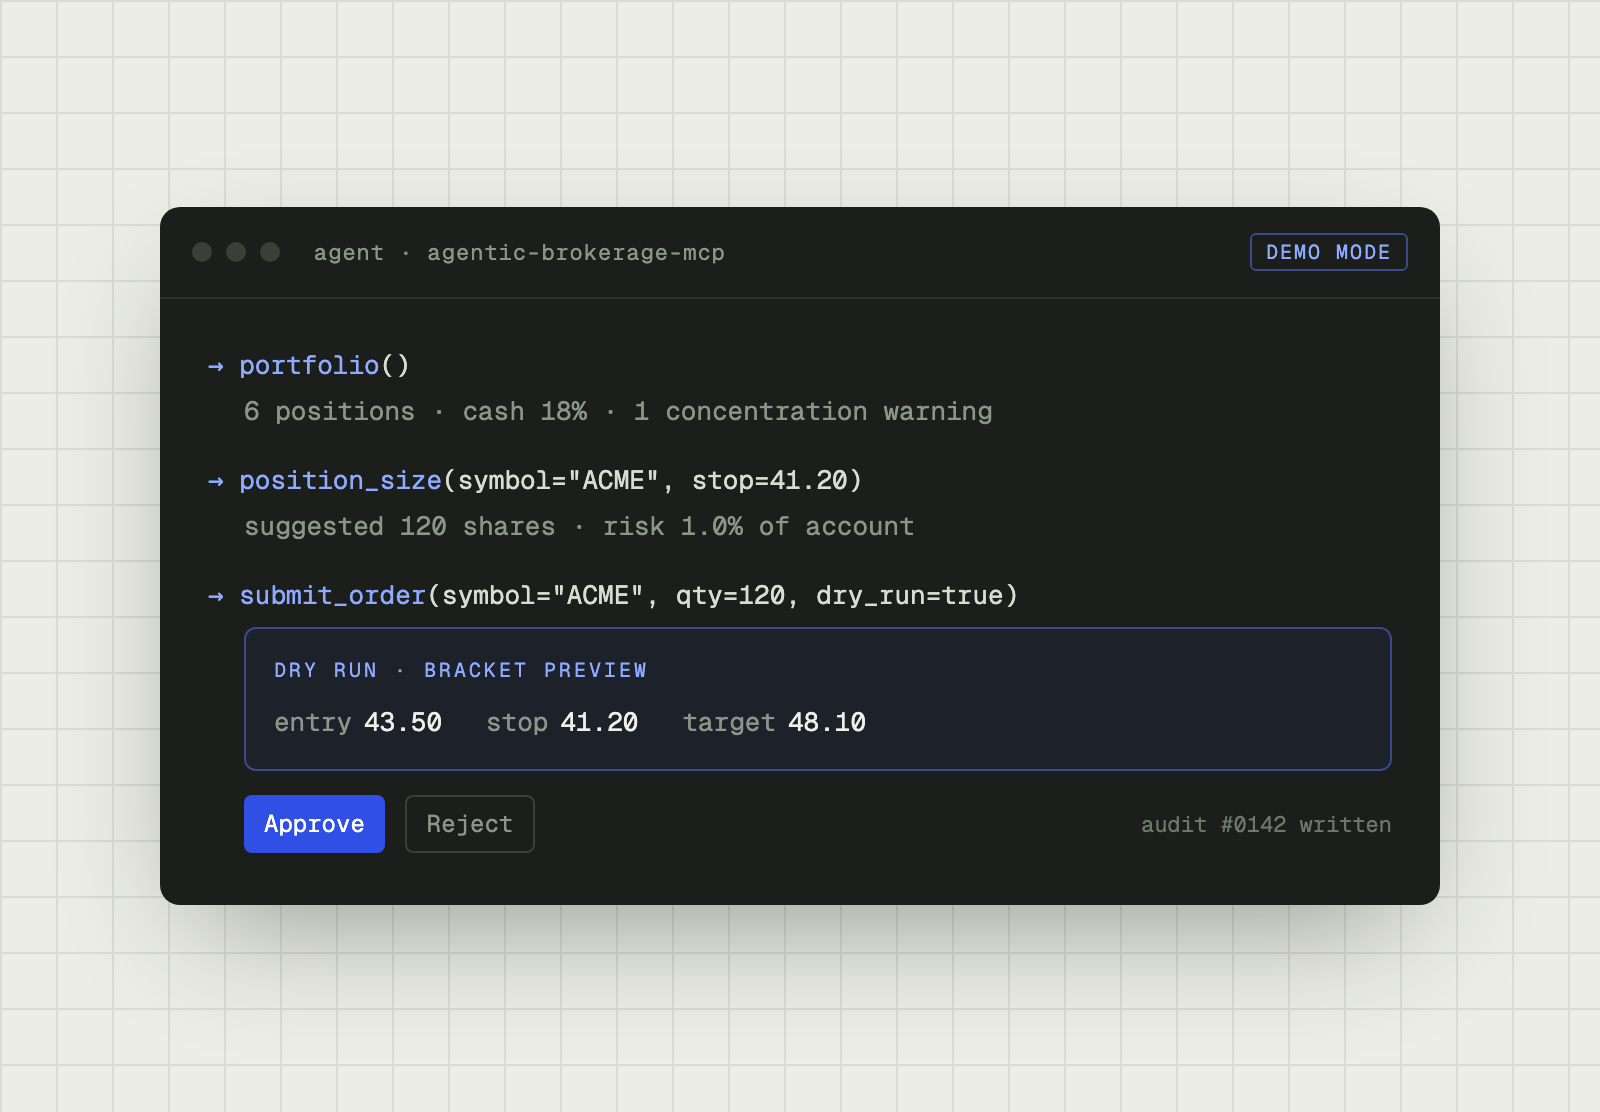Click the arrow before position_size call
Screen dimensions: 1600x1112
(216, 481)
